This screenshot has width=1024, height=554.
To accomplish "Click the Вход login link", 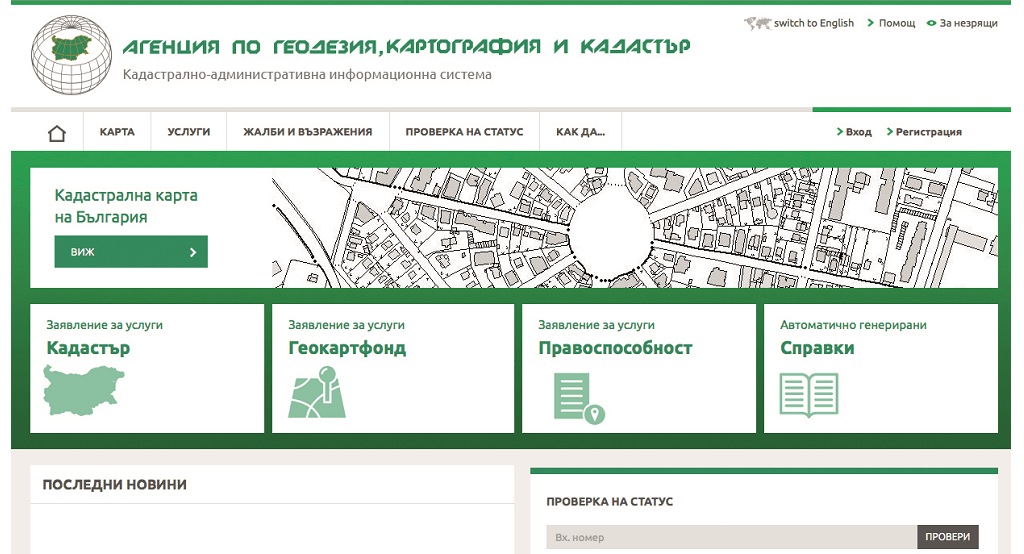I will point(858,132).
